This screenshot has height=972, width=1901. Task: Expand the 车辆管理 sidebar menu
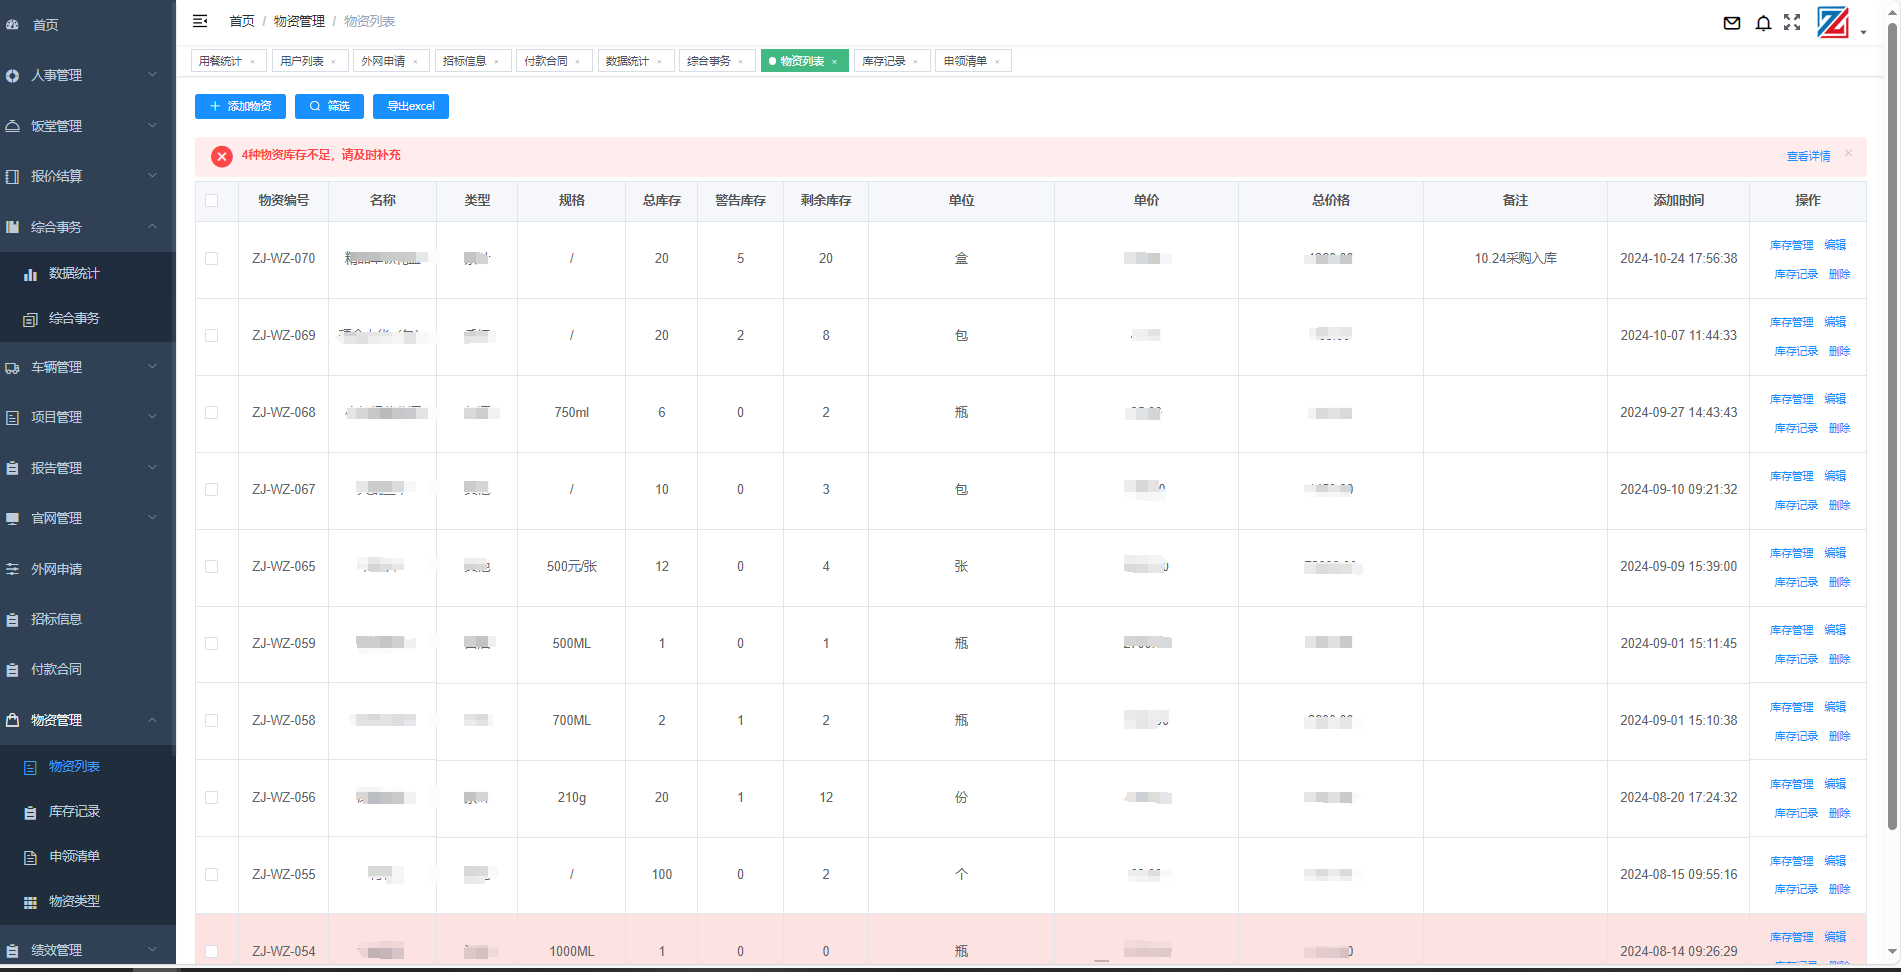(80, 367)
